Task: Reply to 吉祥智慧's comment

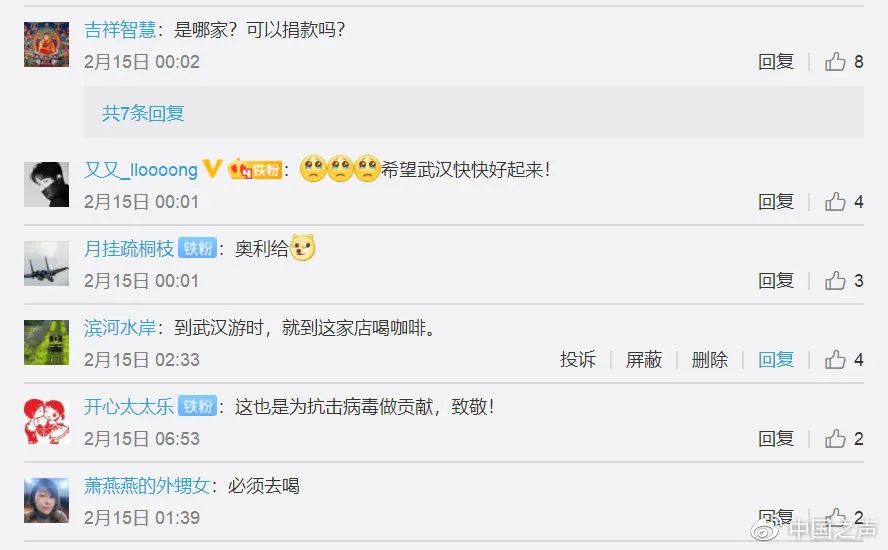Action: pos(776,61)
